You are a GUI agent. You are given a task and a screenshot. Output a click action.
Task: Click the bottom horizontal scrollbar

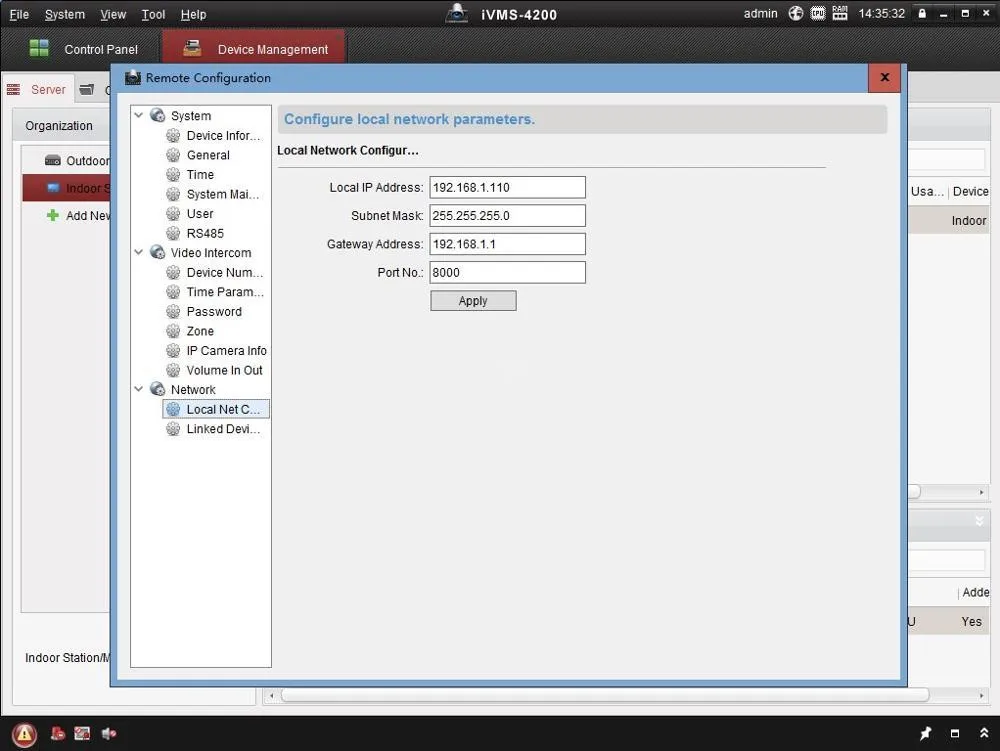tap(604, 695)
